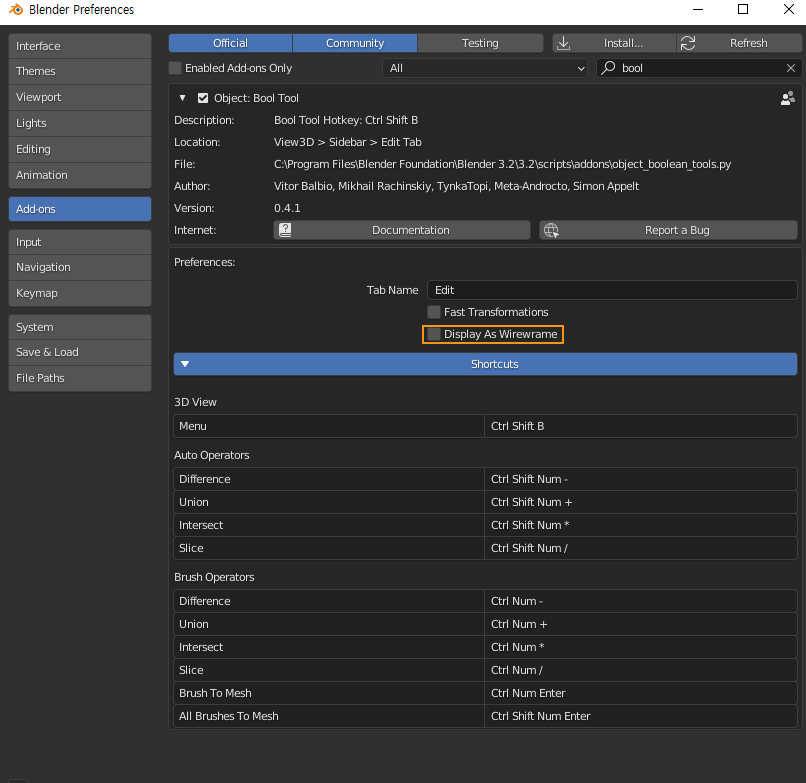Viewport: 806px width, 783px height.
Task: Click Brush Operators Difference row label
Action: coord(329,601)
